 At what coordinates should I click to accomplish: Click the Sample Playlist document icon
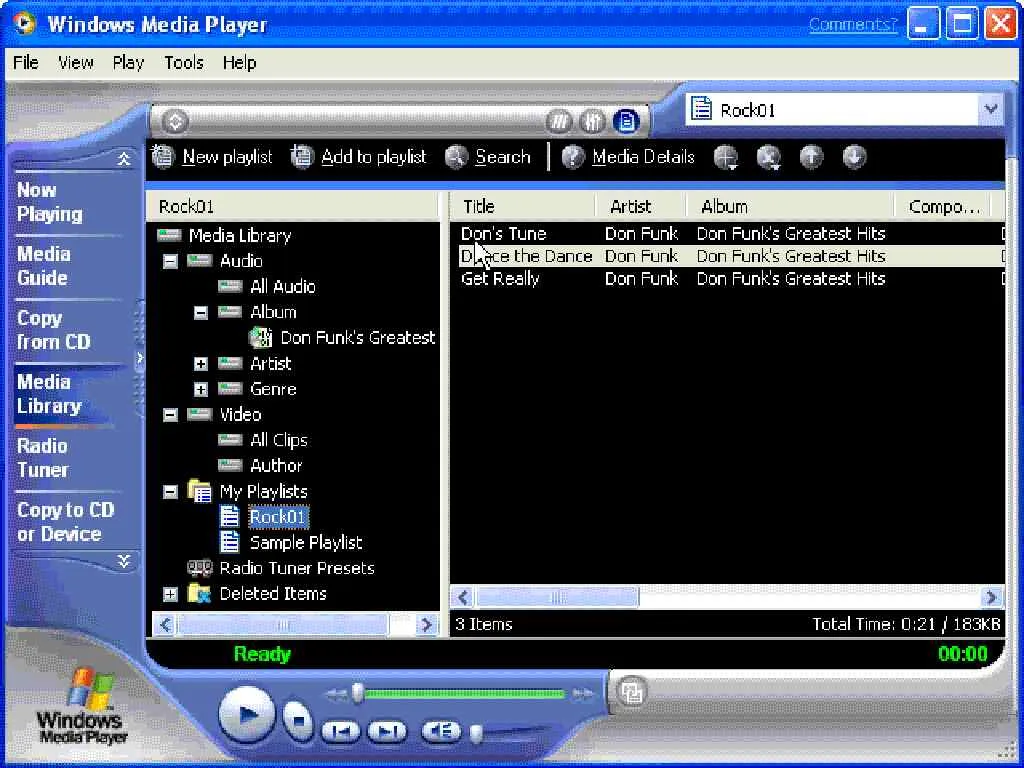pyautogui.click(x=229, y=542)
